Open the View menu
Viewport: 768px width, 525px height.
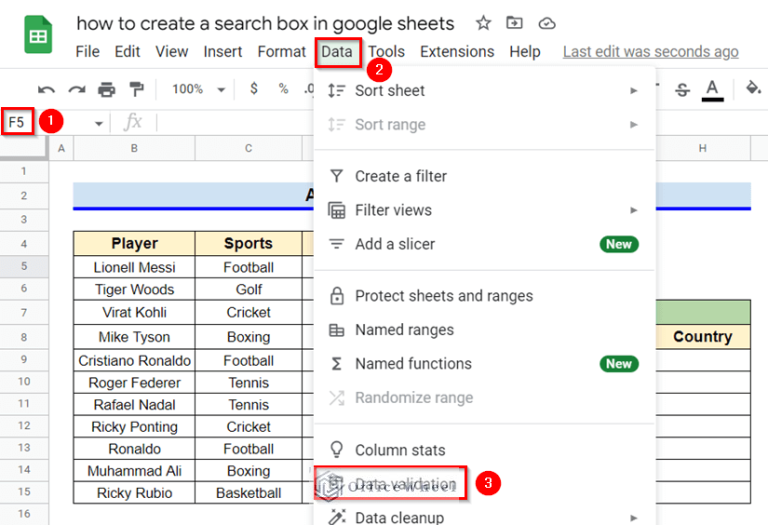tap(171, 51)
